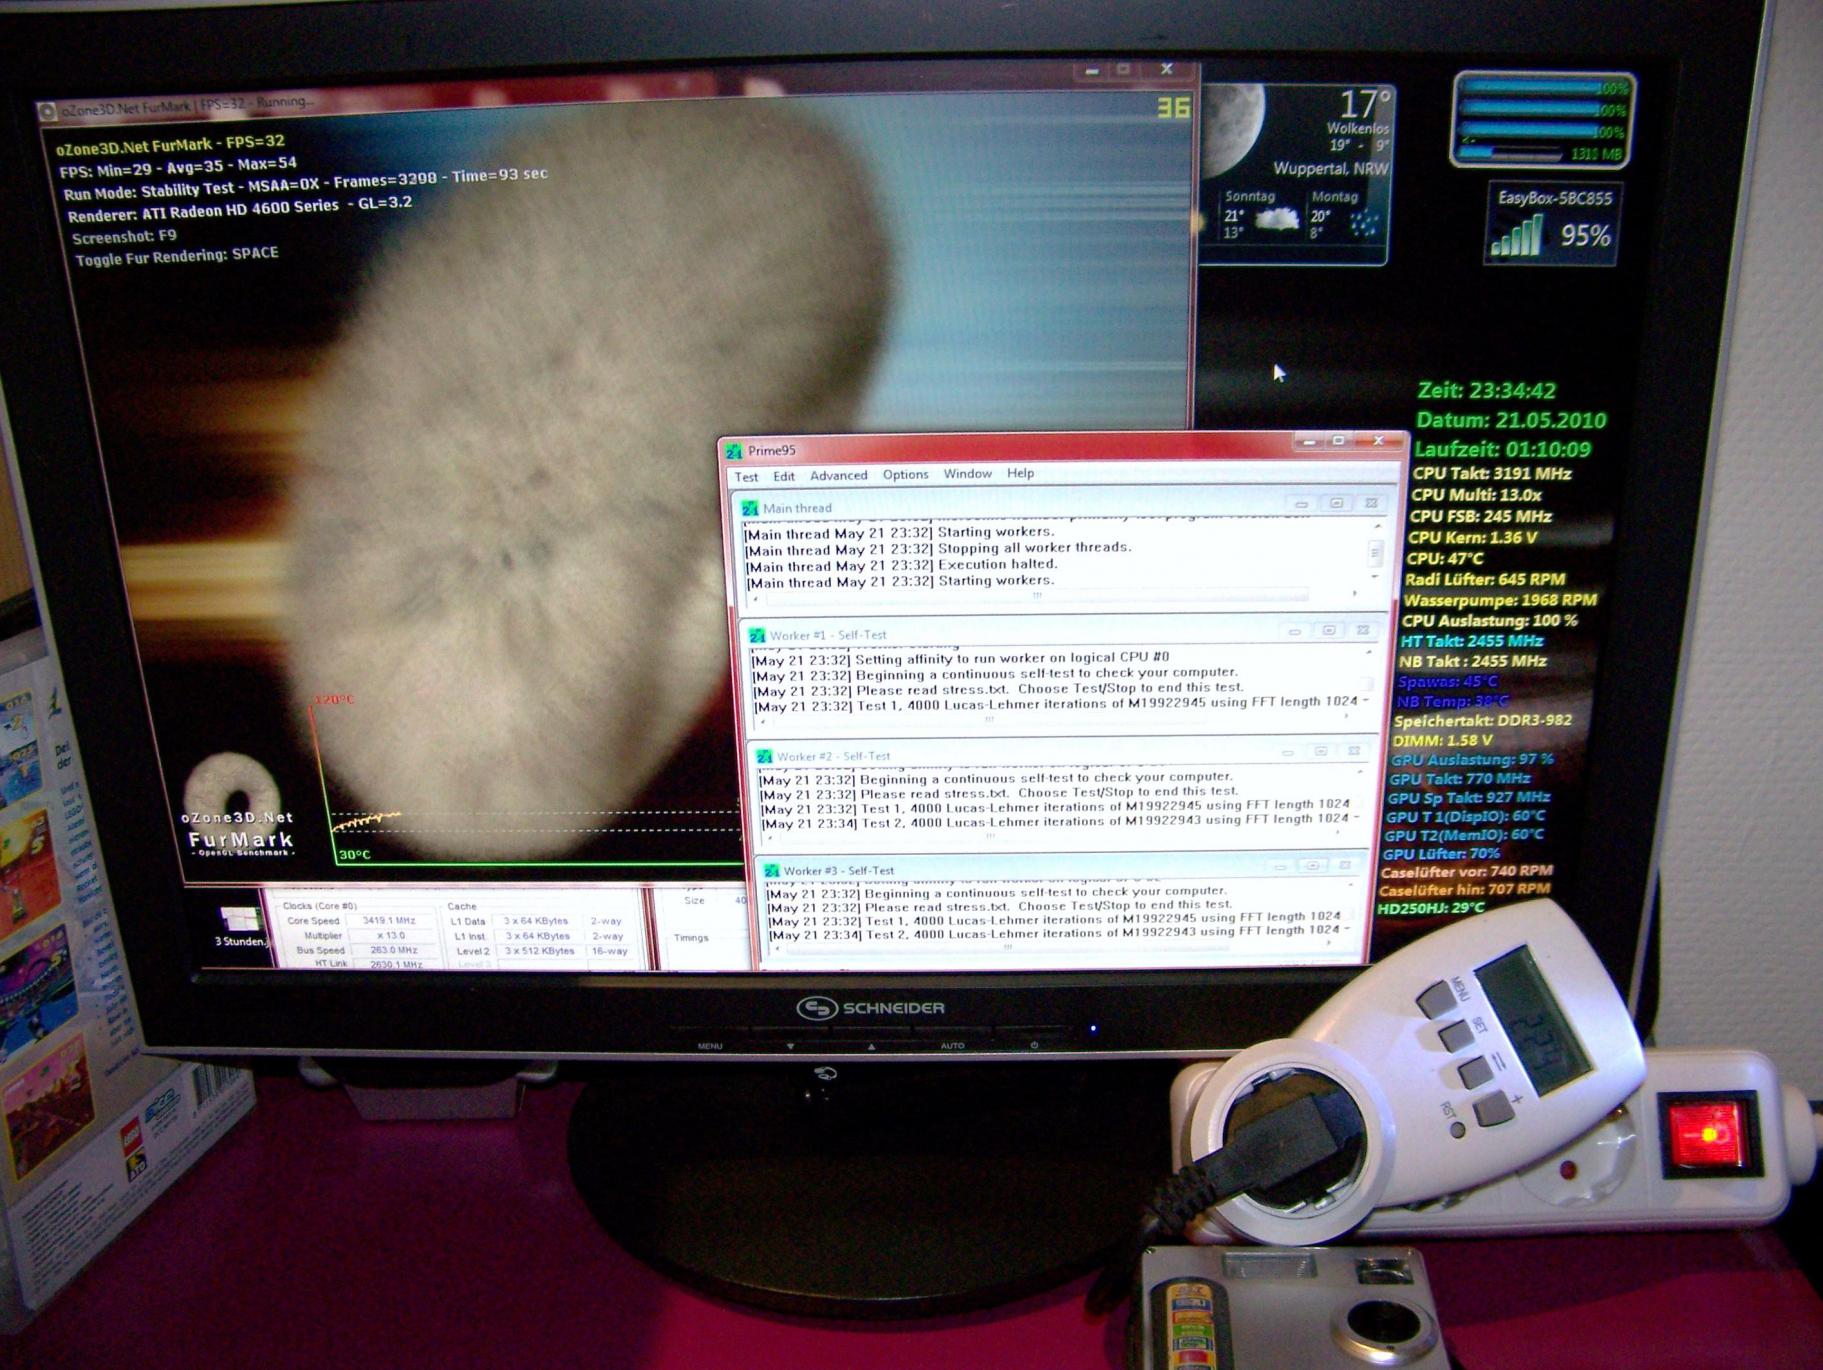Click the Main thread vertical scrollbar

click(1375, 552)
